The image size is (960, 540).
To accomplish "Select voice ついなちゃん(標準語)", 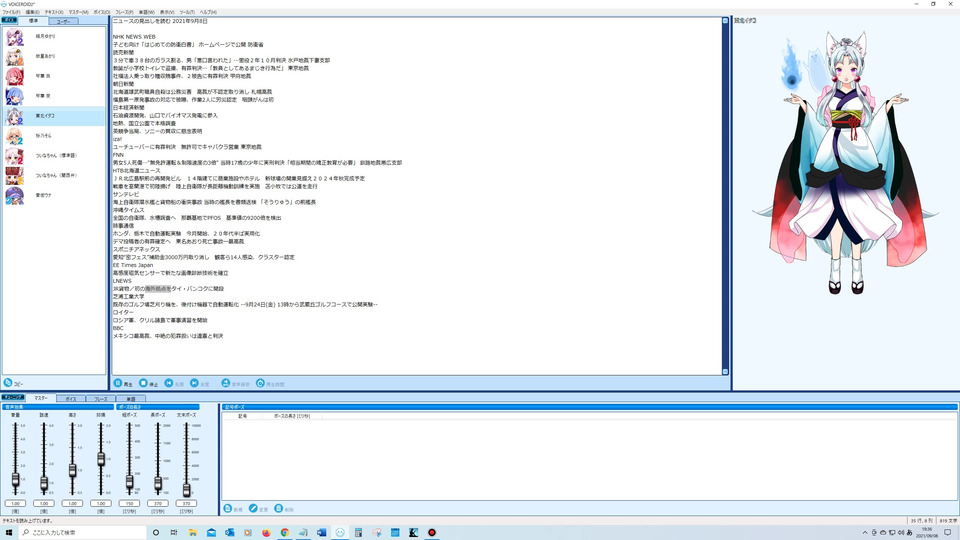I will point(54,156).
